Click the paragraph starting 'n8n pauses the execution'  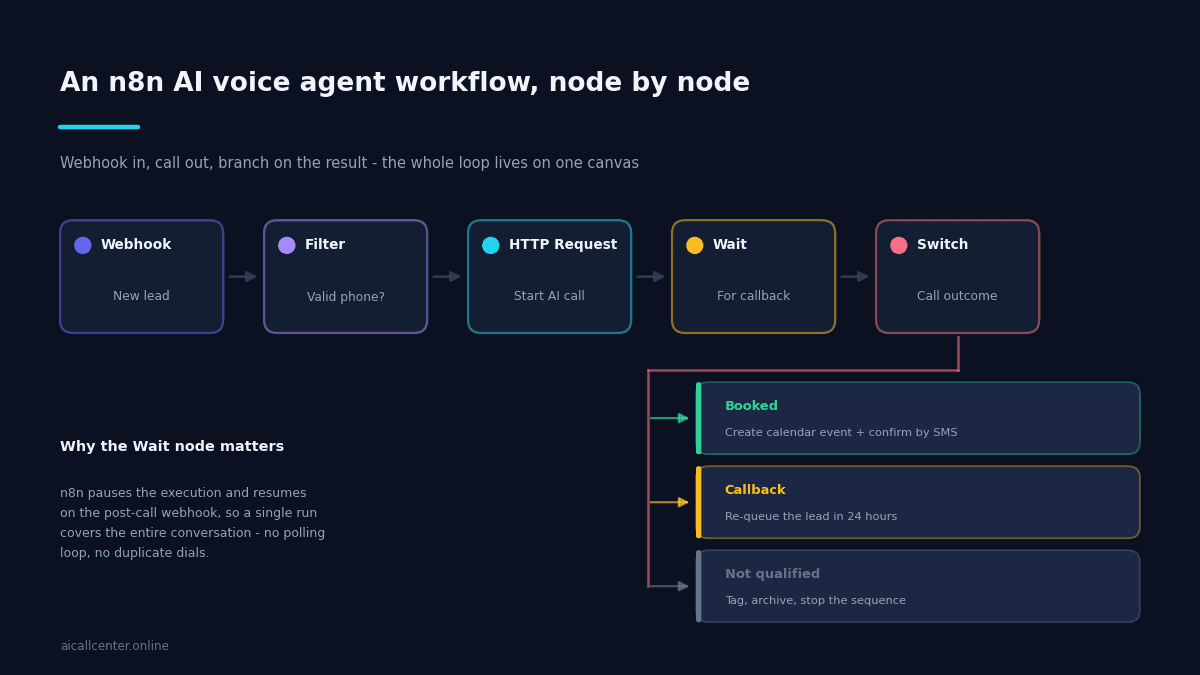[192, 523]
